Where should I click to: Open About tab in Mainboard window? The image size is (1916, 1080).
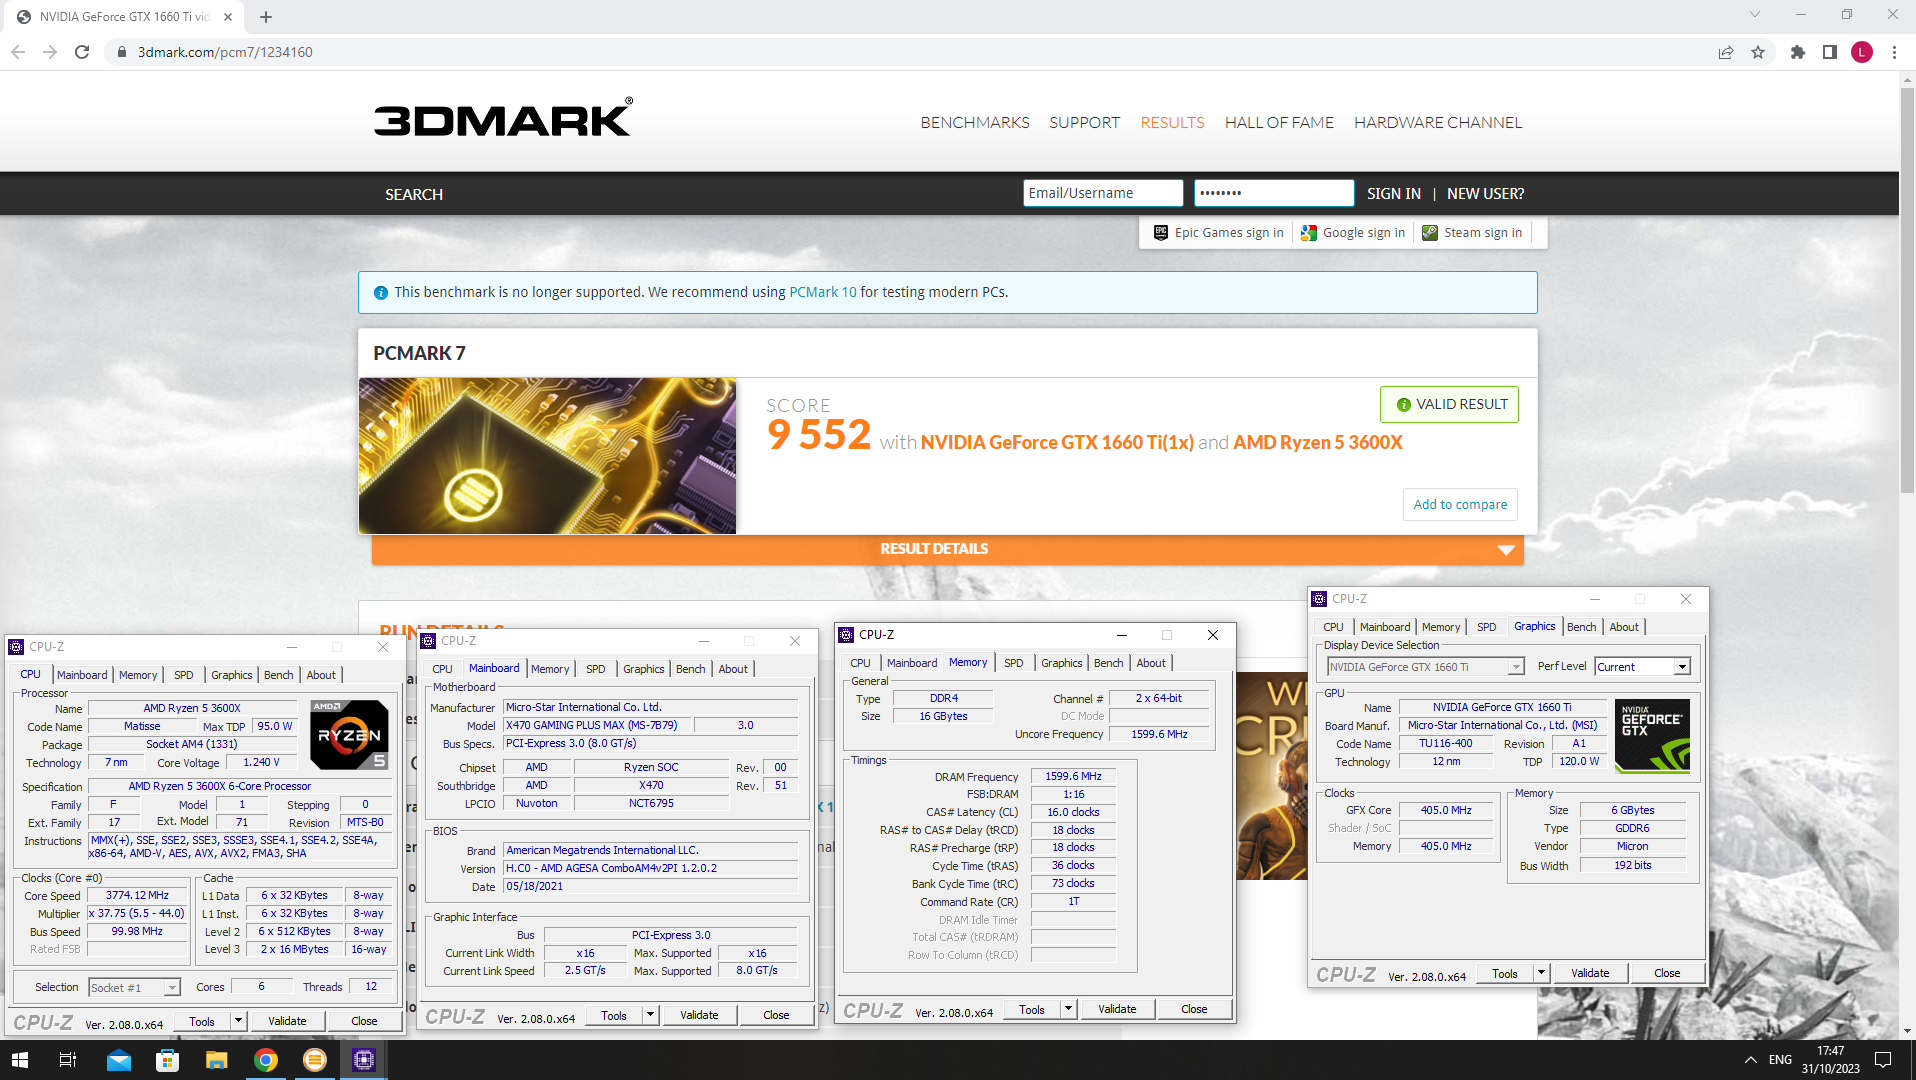(733, 669)
